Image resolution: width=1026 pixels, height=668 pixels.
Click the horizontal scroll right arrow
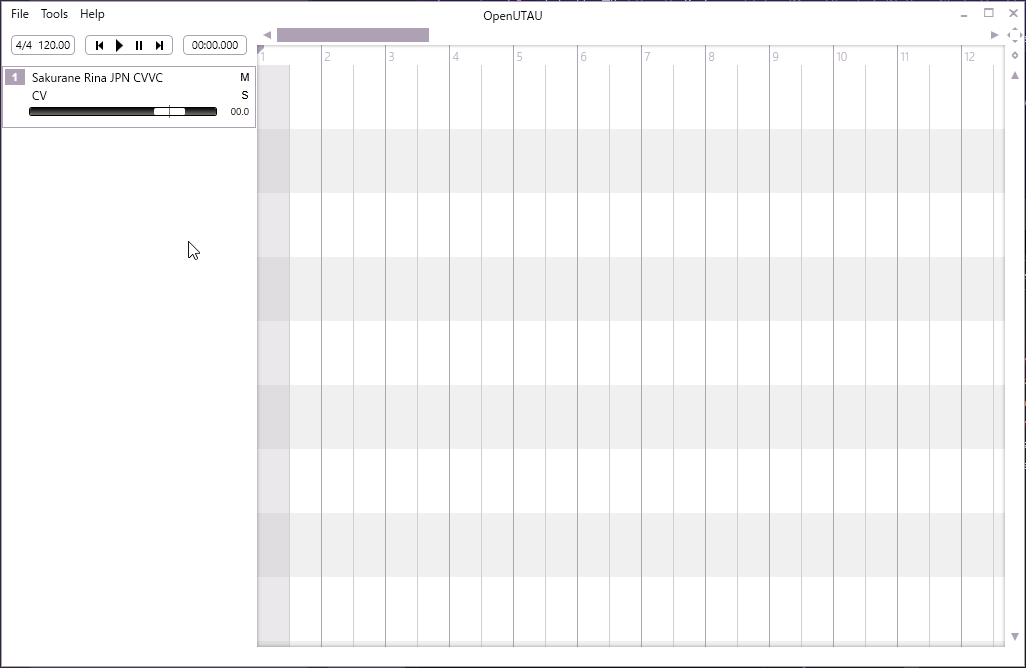click(x=995, y=35)
